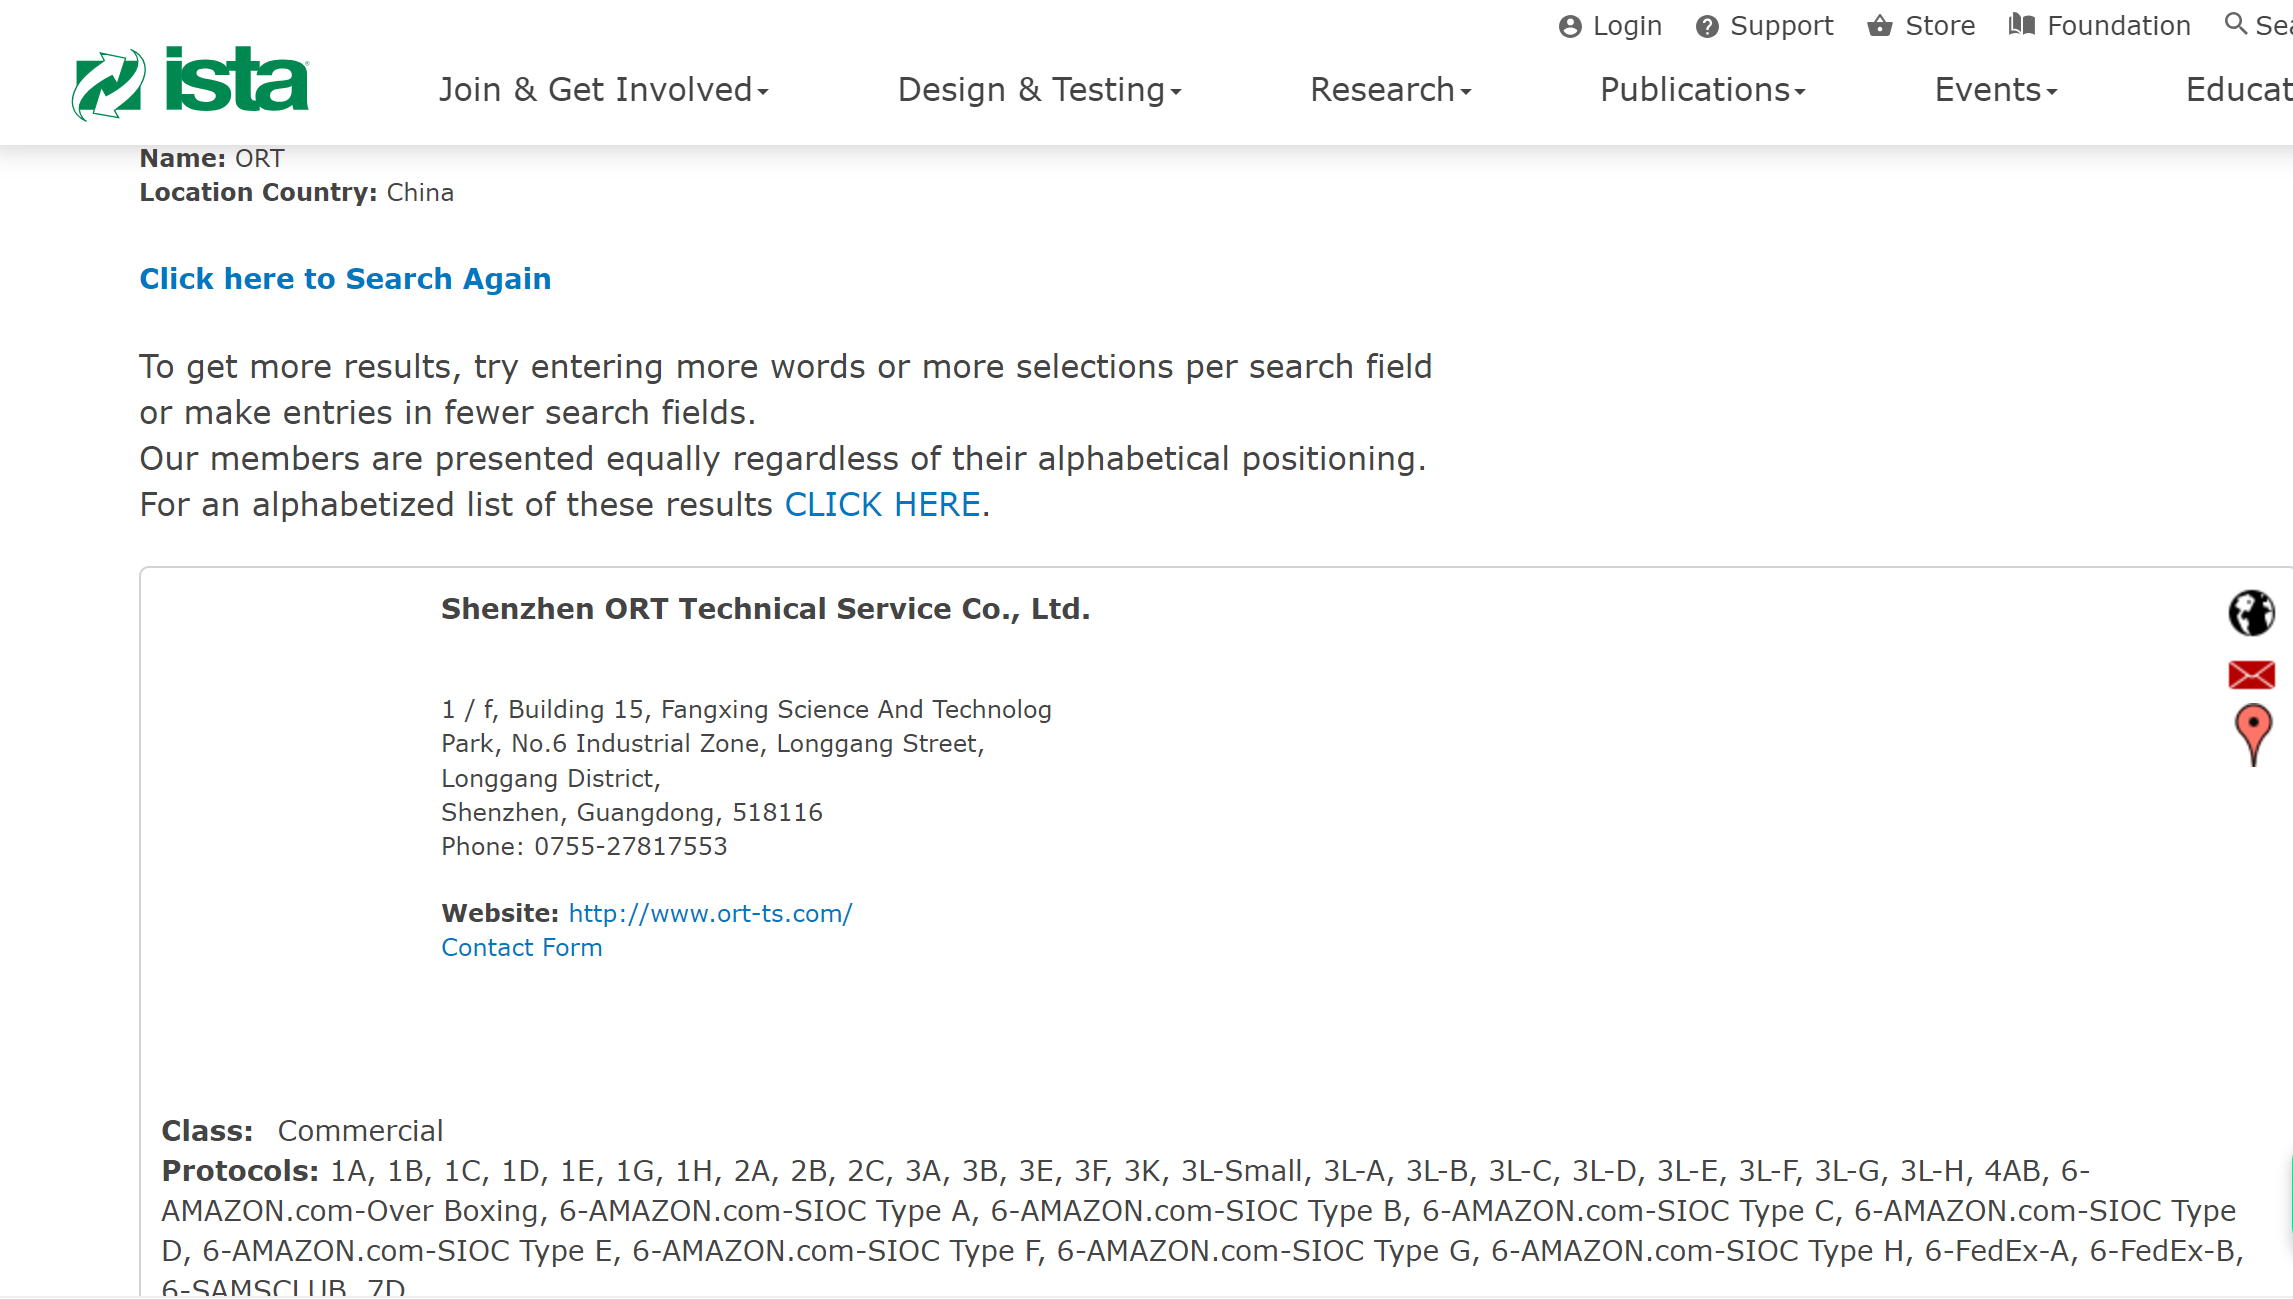Viewport: 2293px width, 1299px height.
Task: Expand Design & Testing menu
Action: point(1040,90)
